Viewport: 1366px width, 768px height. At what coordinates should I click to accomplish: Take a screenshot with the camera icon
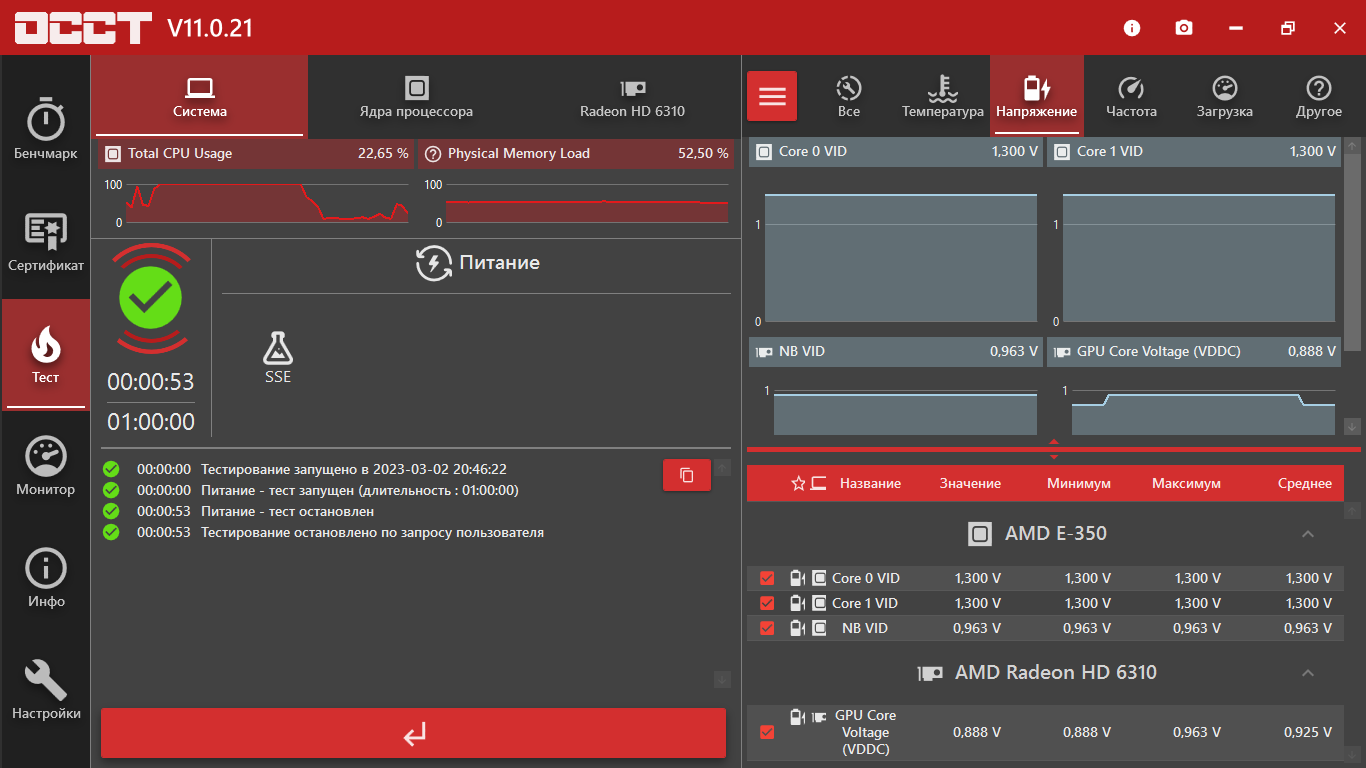(x=1184, y=28)
